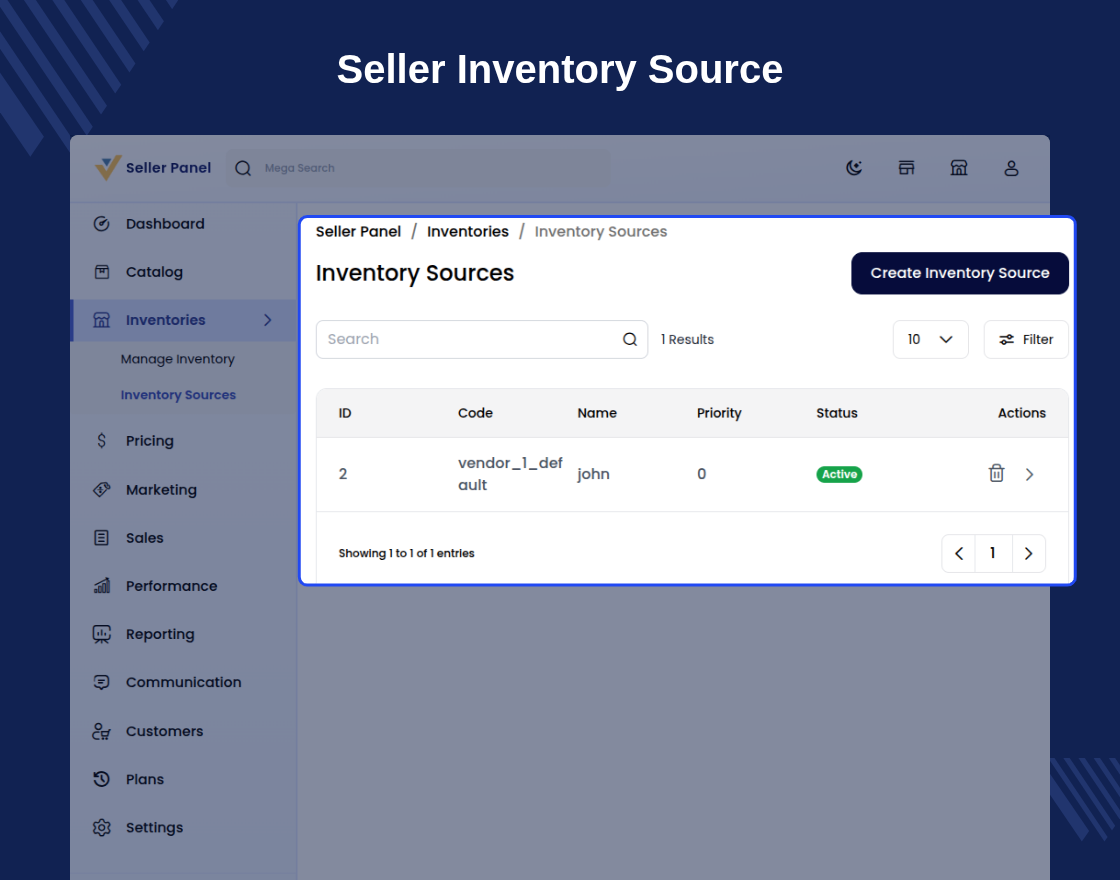This screenshot has width=1120, height=880.
Task: Click Create Inventory Source button
Action: [959, 273]
